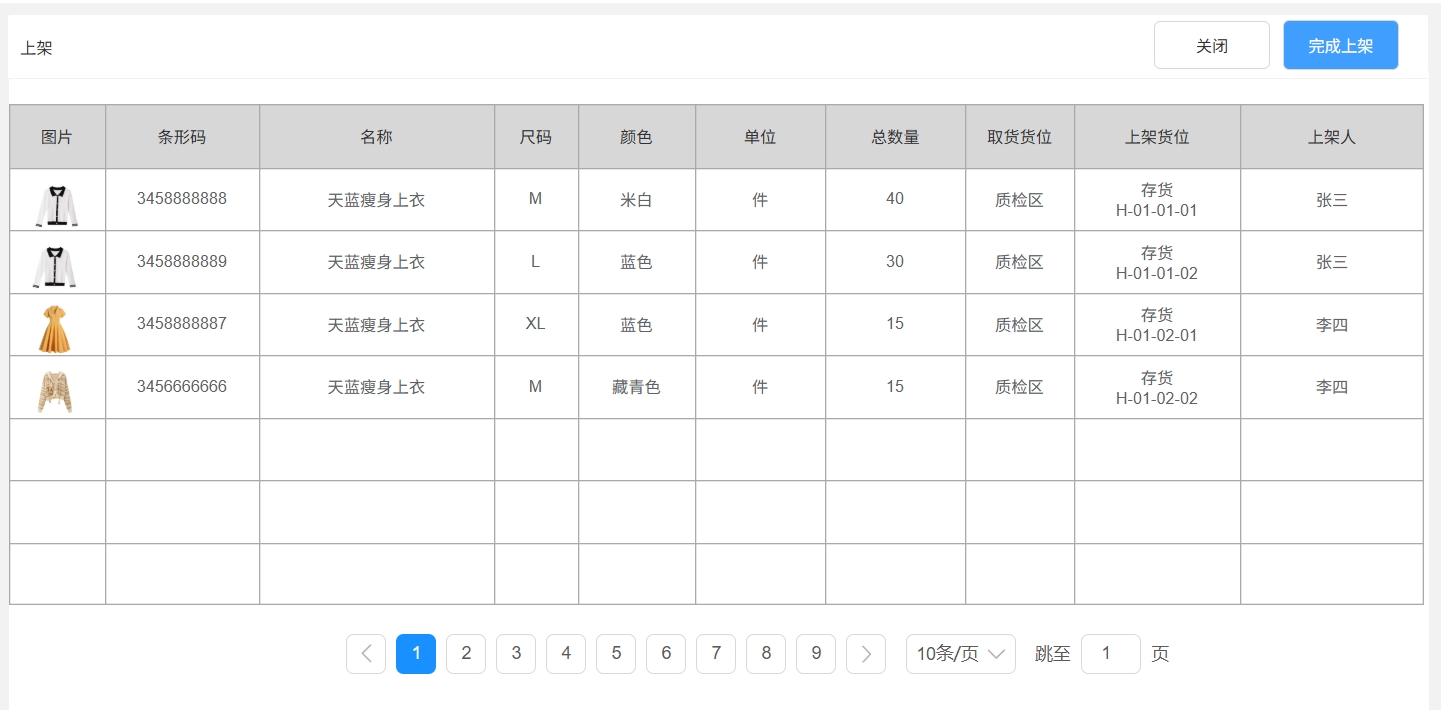1441x710 pixels.
Task: Open the white jacket thumbnail for barcode 3458888888
Action: [x=57, y=205]
